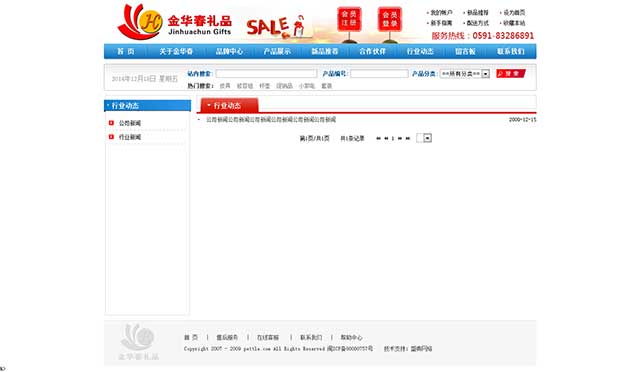Click the SALE banner graphic
This screenshot has width=640, height=372.
click(276, 27)
